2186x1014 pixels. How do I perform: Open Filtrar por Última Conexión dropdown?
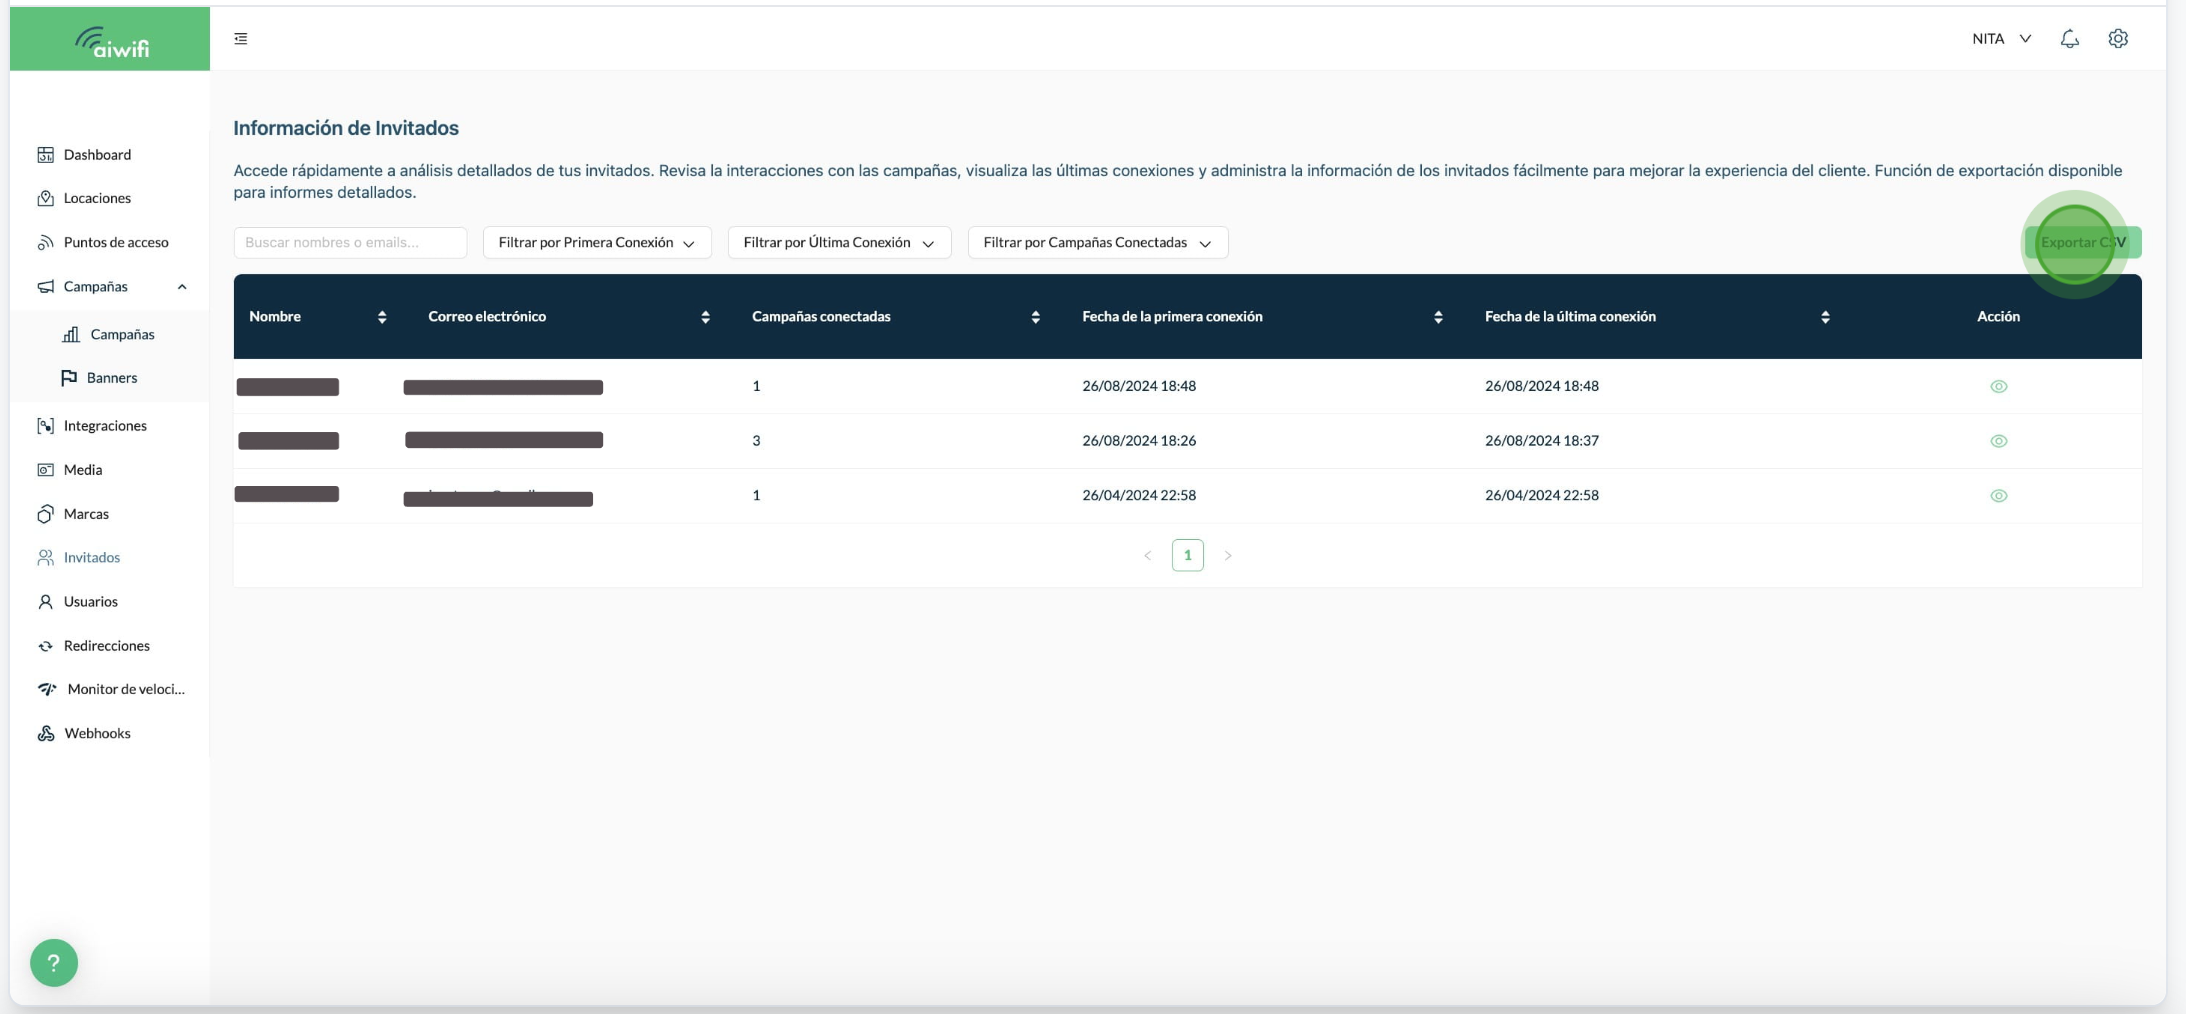pos(839,242)
